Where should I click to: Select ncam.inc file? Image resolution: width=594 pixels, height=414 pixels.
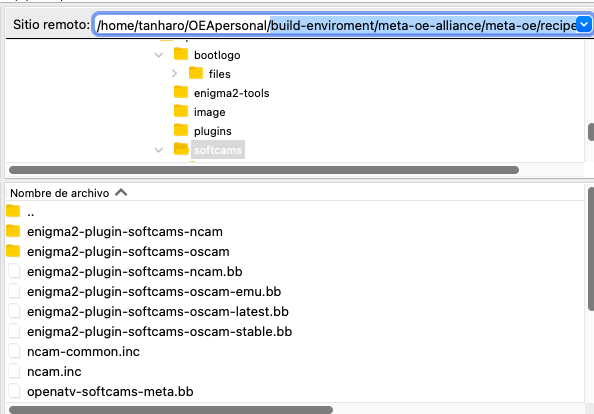click(x=54, y=372)
